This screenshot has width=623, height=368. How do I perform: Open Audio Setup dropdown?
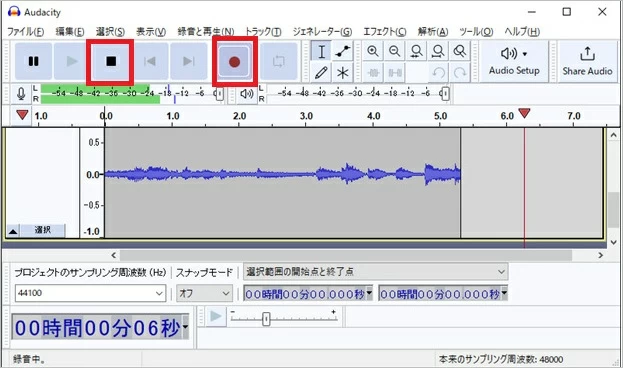[514, 61]
